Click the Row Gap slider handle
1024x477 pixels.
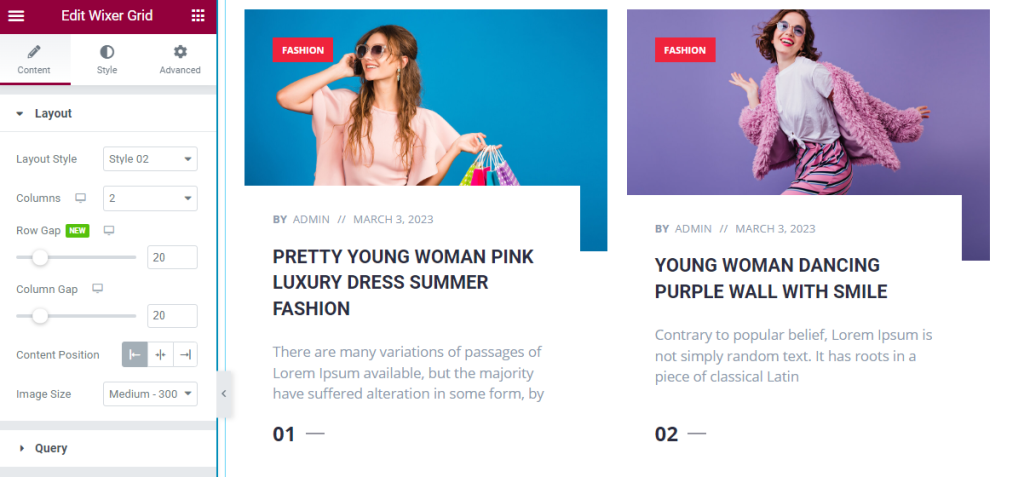40,257
